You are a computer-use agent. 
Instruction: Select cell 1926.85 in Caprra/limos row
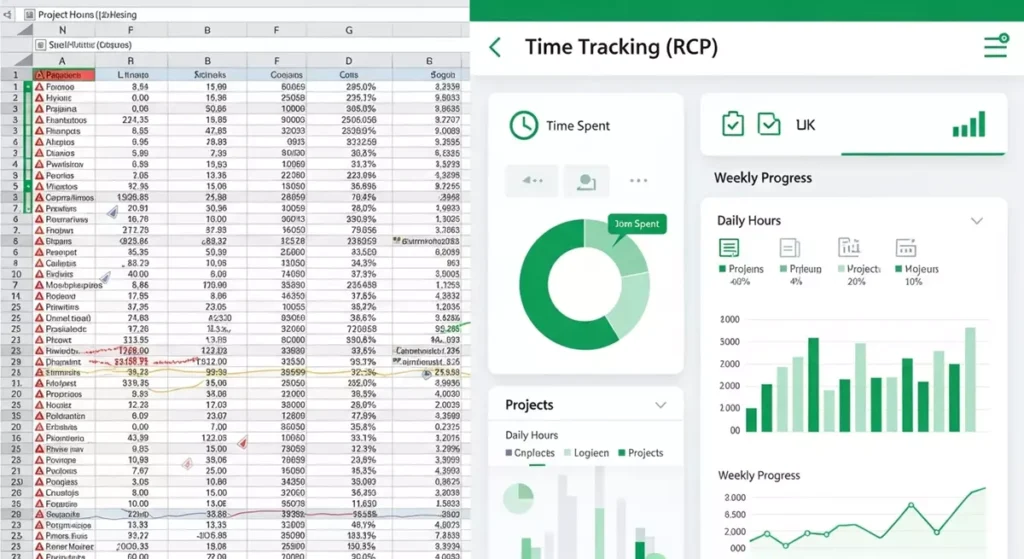click(x=133, y=197)
